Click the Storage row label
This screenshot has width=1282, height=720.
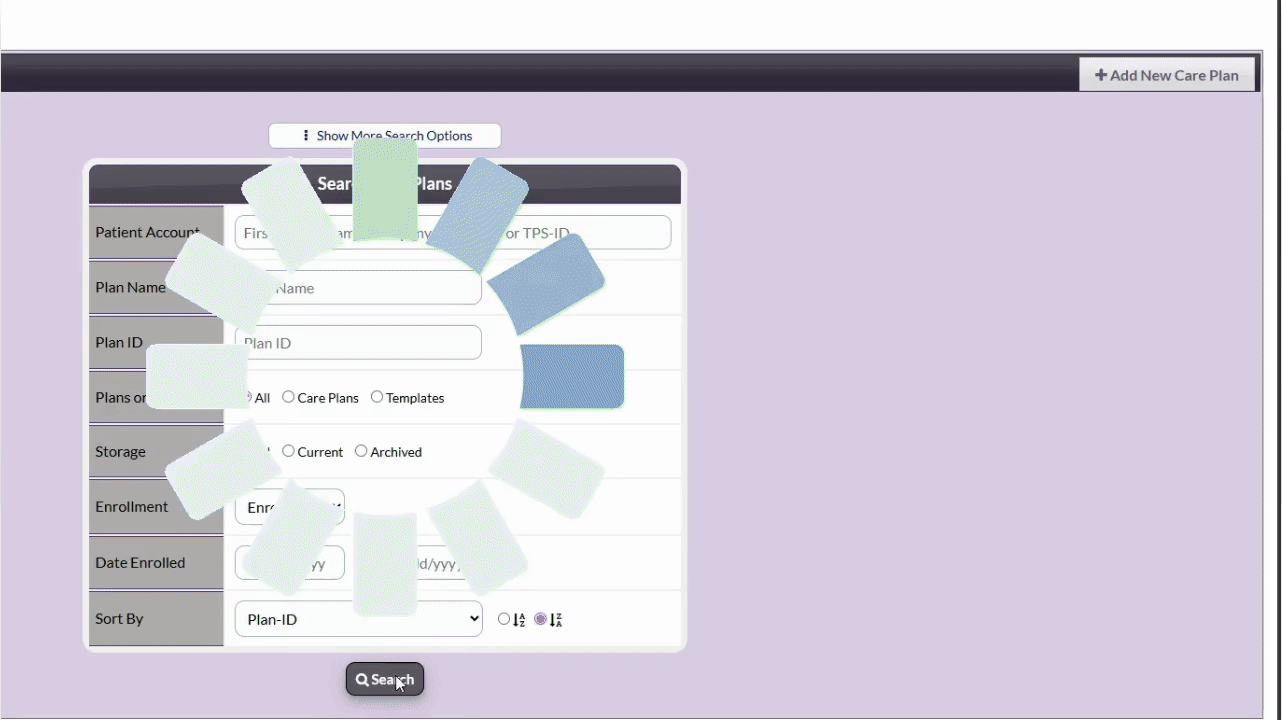120,452
